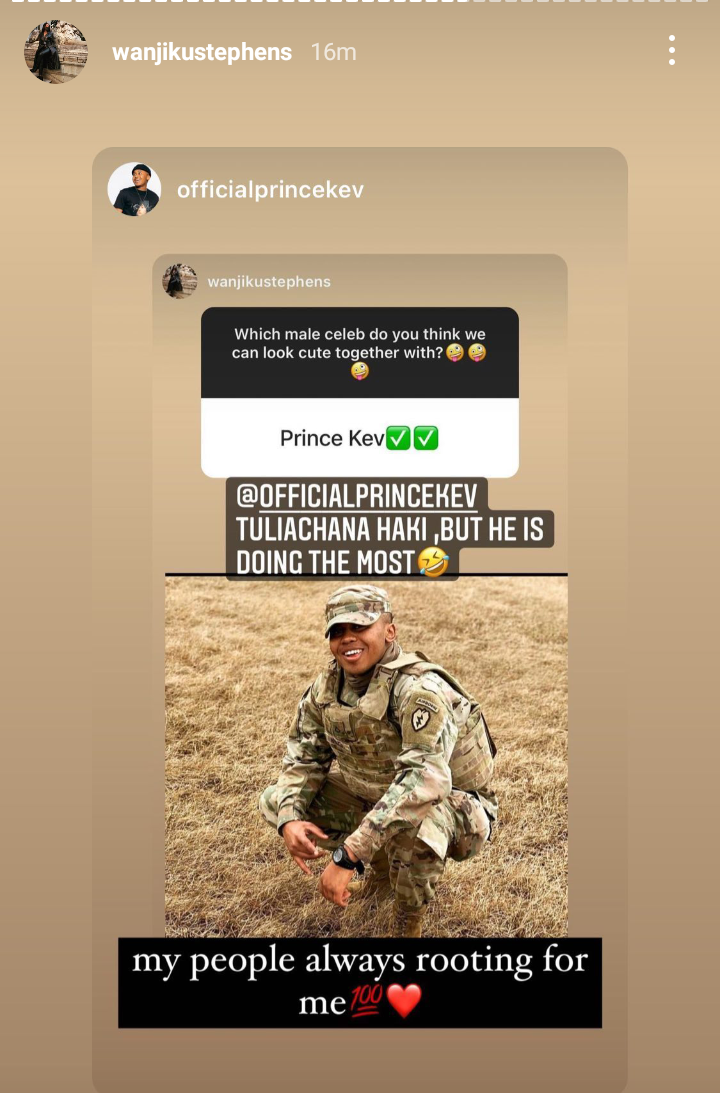720x1093 pixels.
Task: Tap the small wanjikustephens avatar in the nested story
Action: pyautogui.click(x=180, y=281)
